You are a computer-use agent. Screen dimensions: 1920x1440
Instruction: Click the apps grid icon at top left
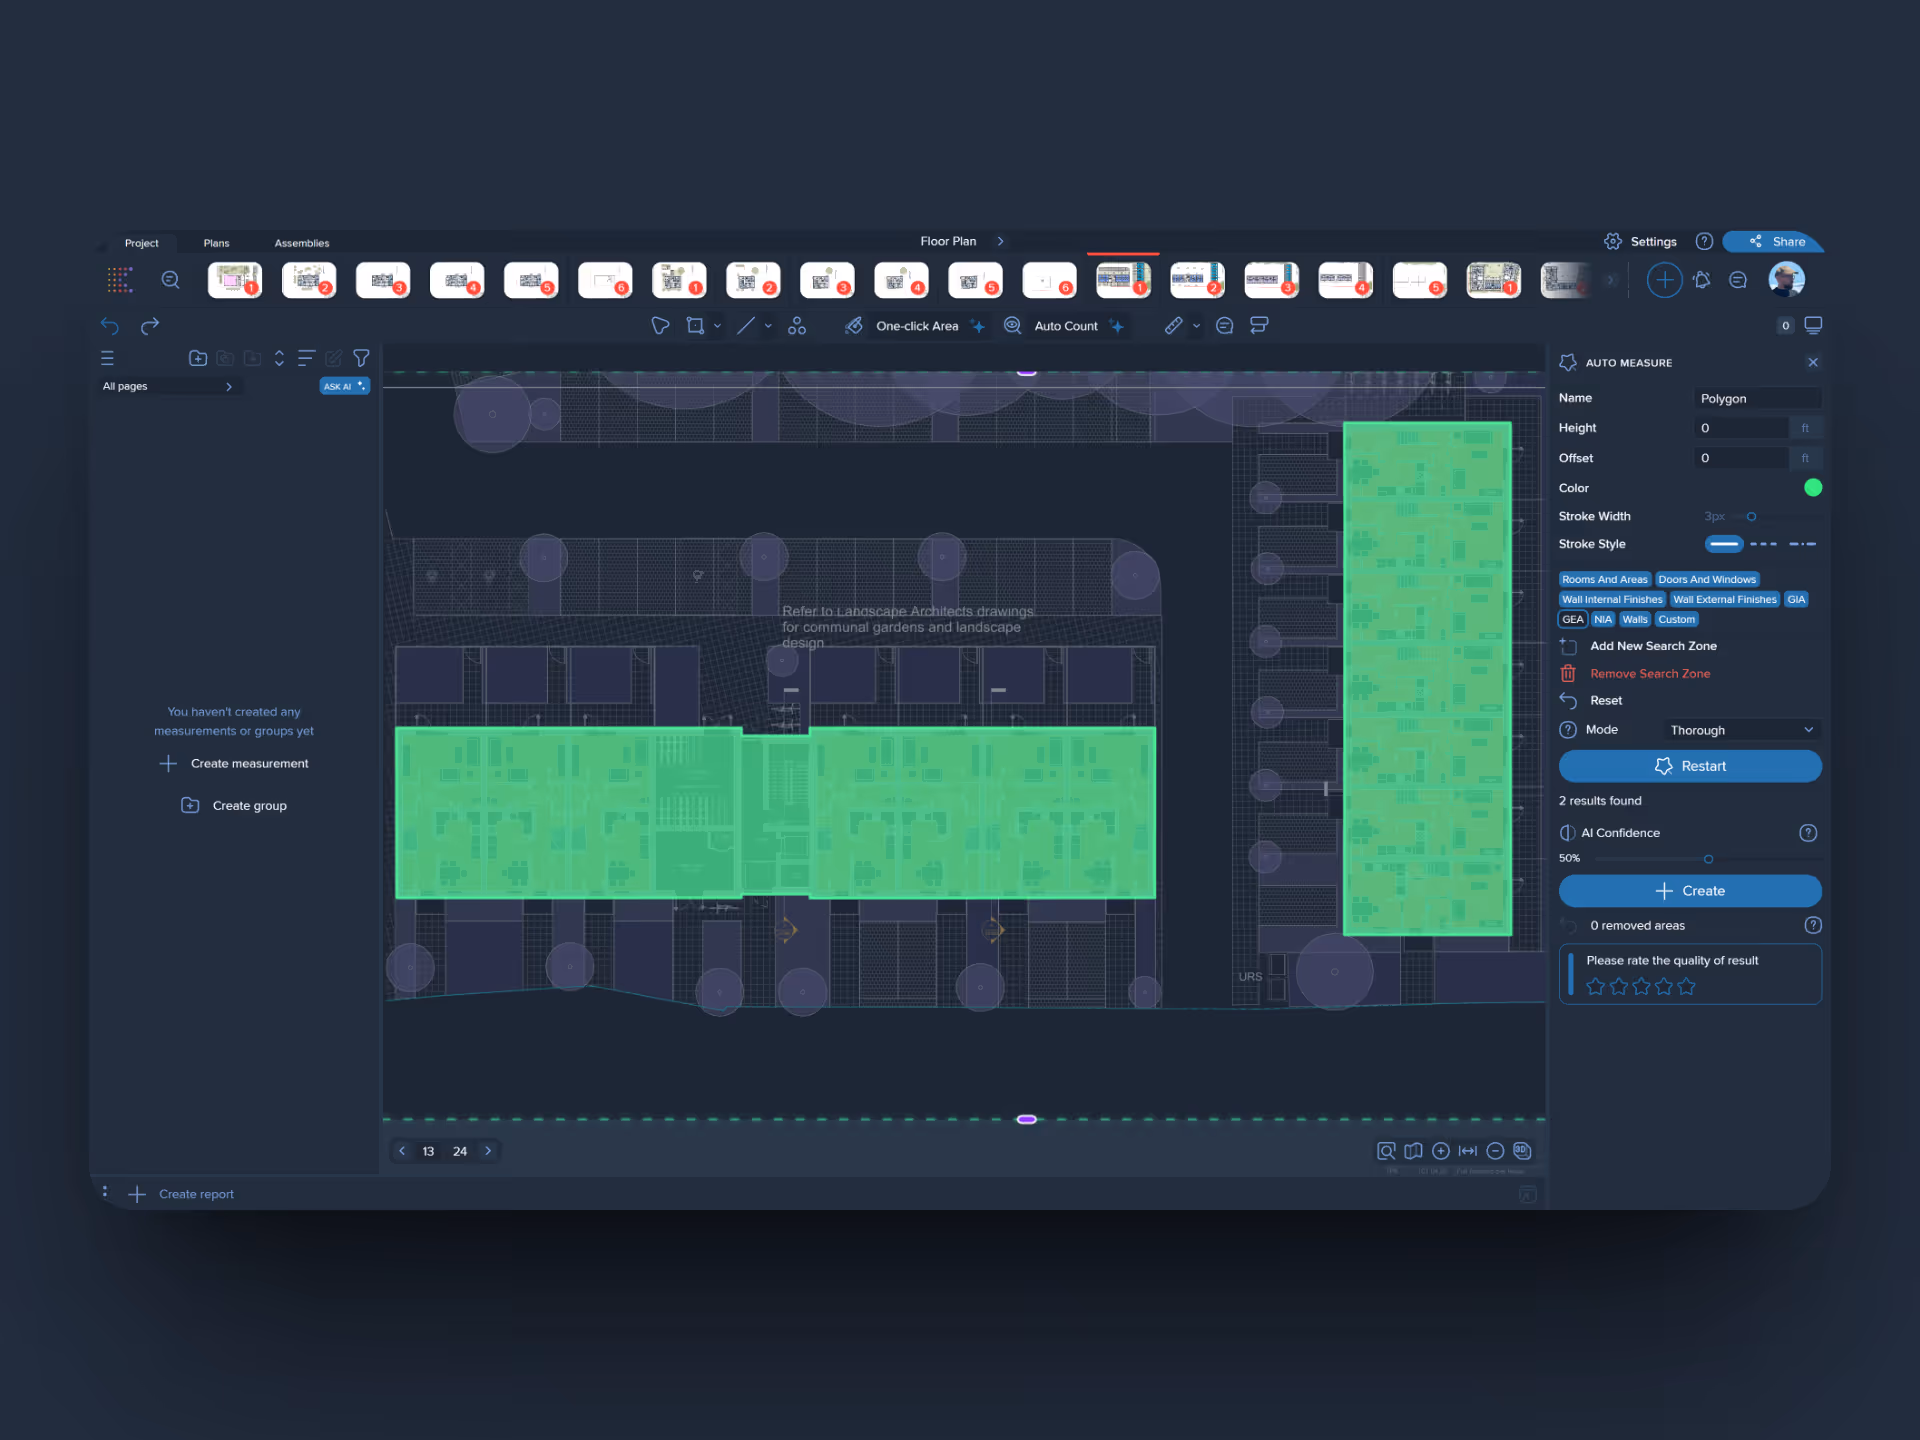coord(120,280)
